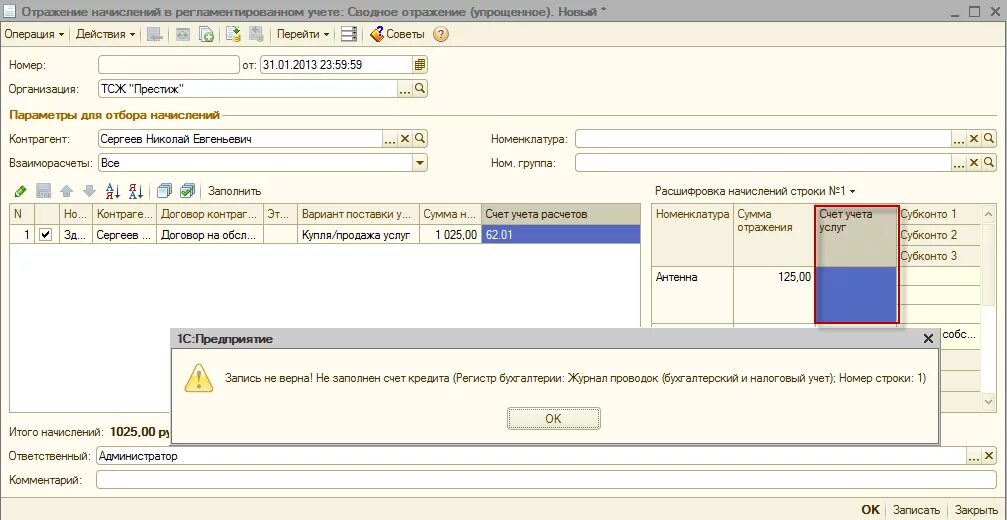Click the Контрагент field Сергеев Николай Евгеньевич
Image resolution: width=1007 pixels, height=520 pixels.
pos(240,139)
